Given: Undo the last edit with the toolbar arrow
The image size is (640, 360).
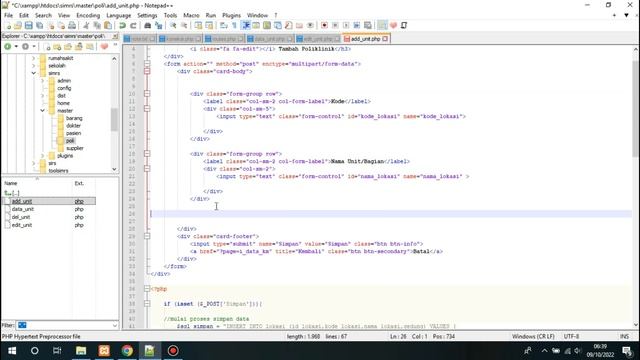Looking at the screenshot, I should click(122, 25).
